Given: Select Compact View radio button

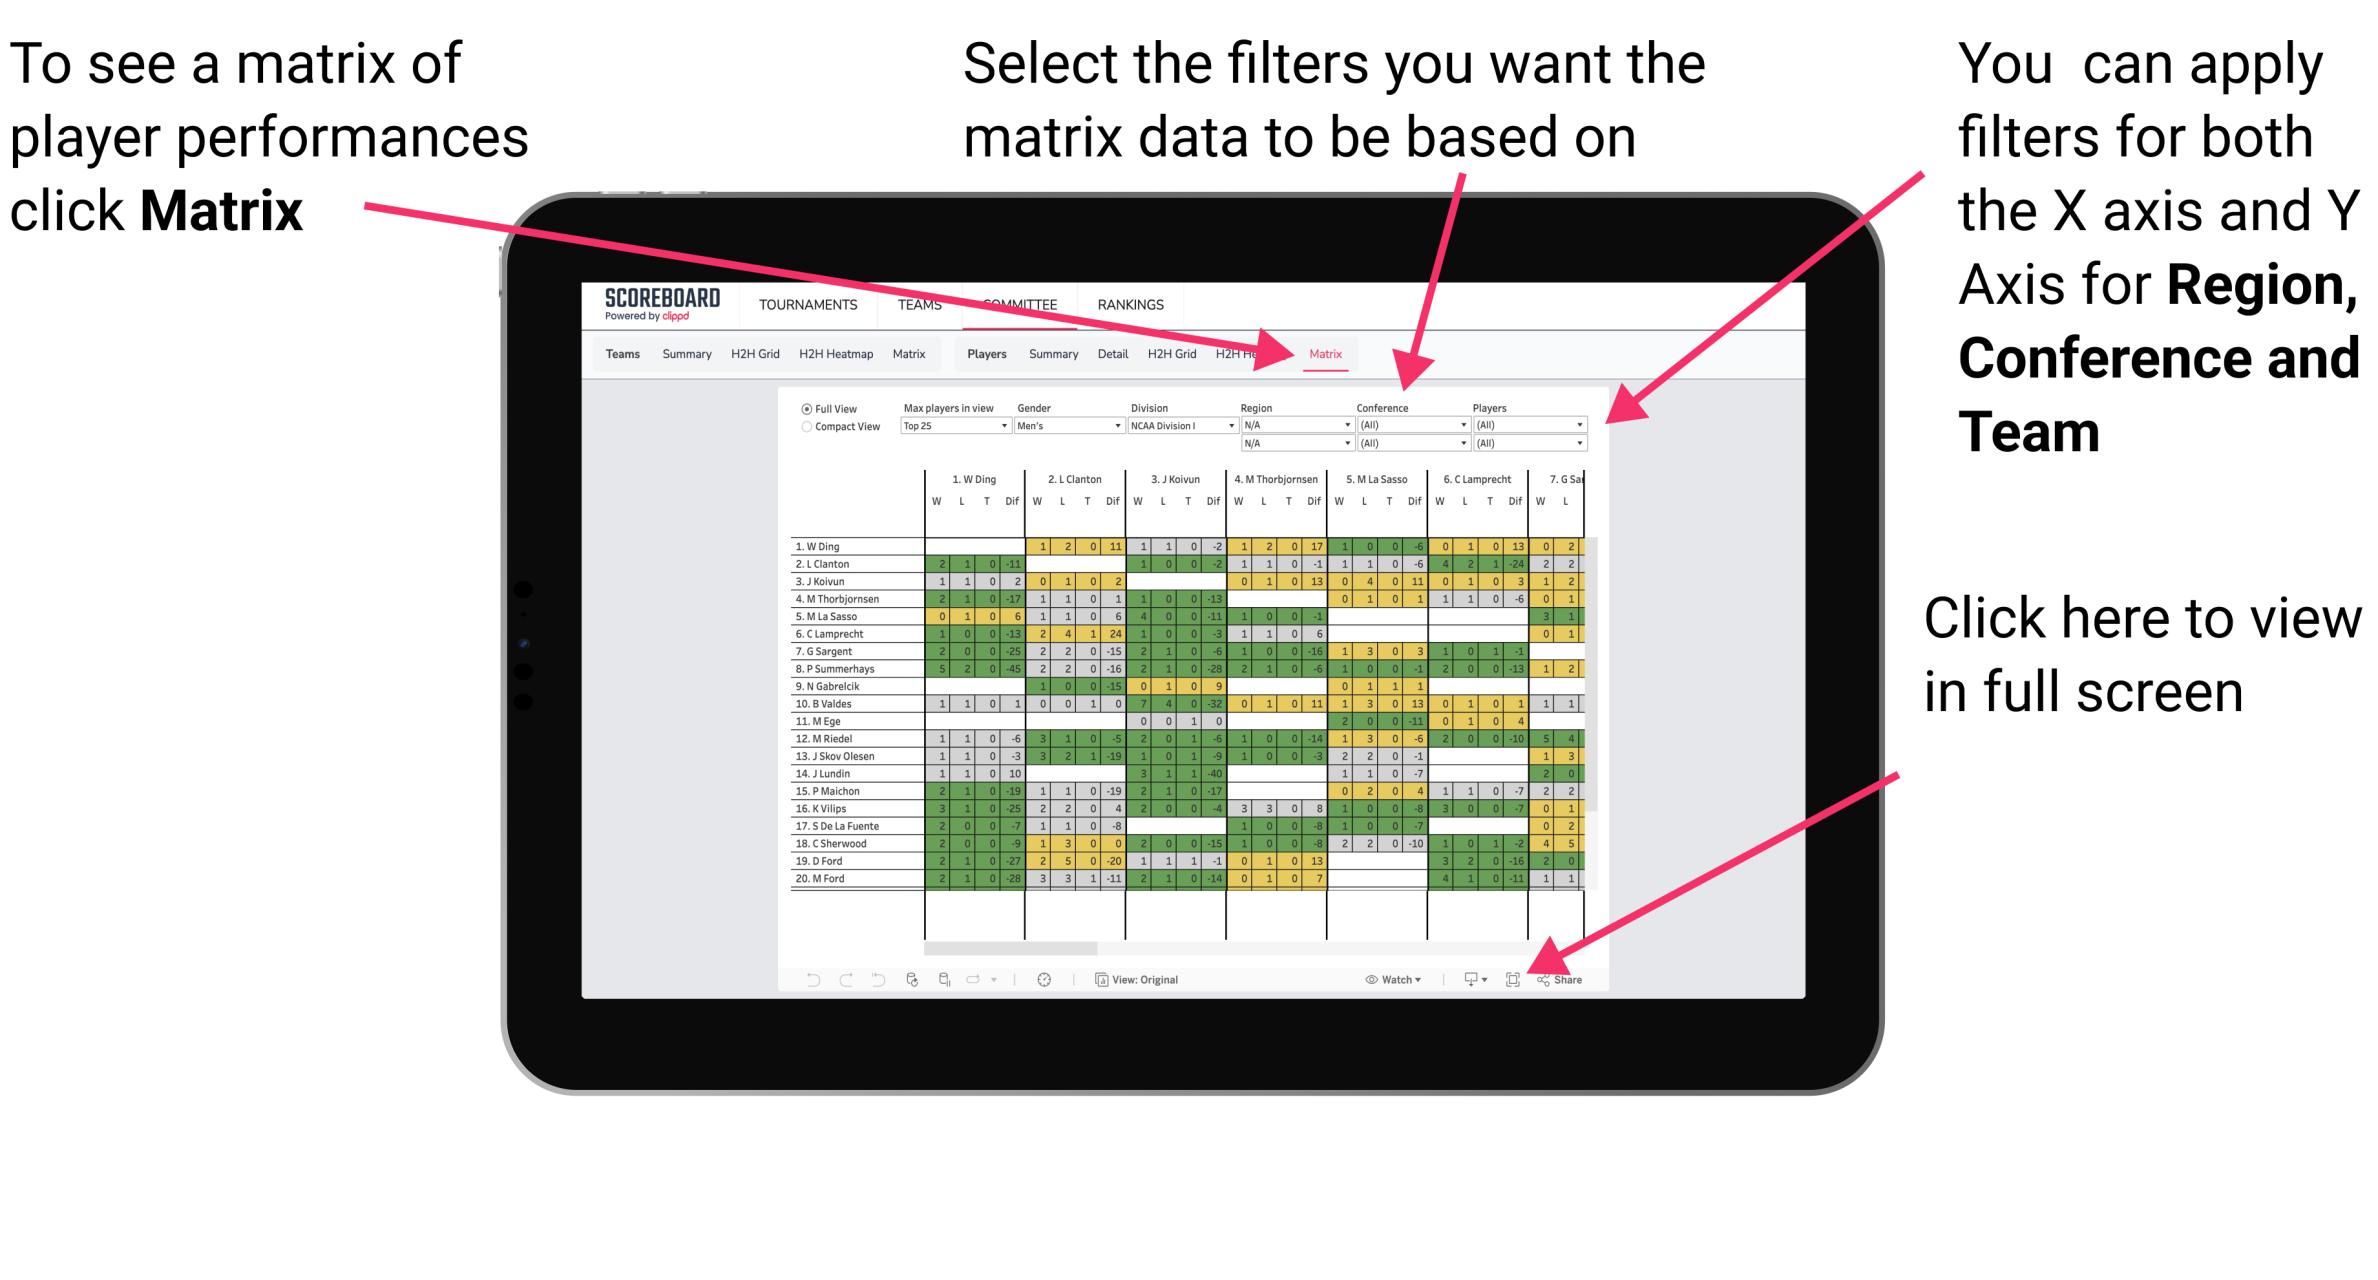Looking at the screenshot, I should [x=793, y=438].
